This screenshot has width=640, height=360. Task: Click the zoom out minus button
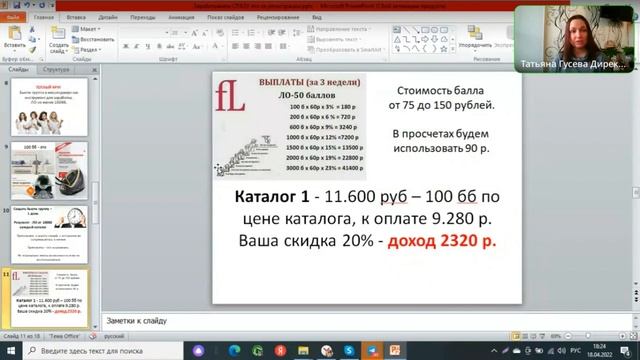pos(568,336)
